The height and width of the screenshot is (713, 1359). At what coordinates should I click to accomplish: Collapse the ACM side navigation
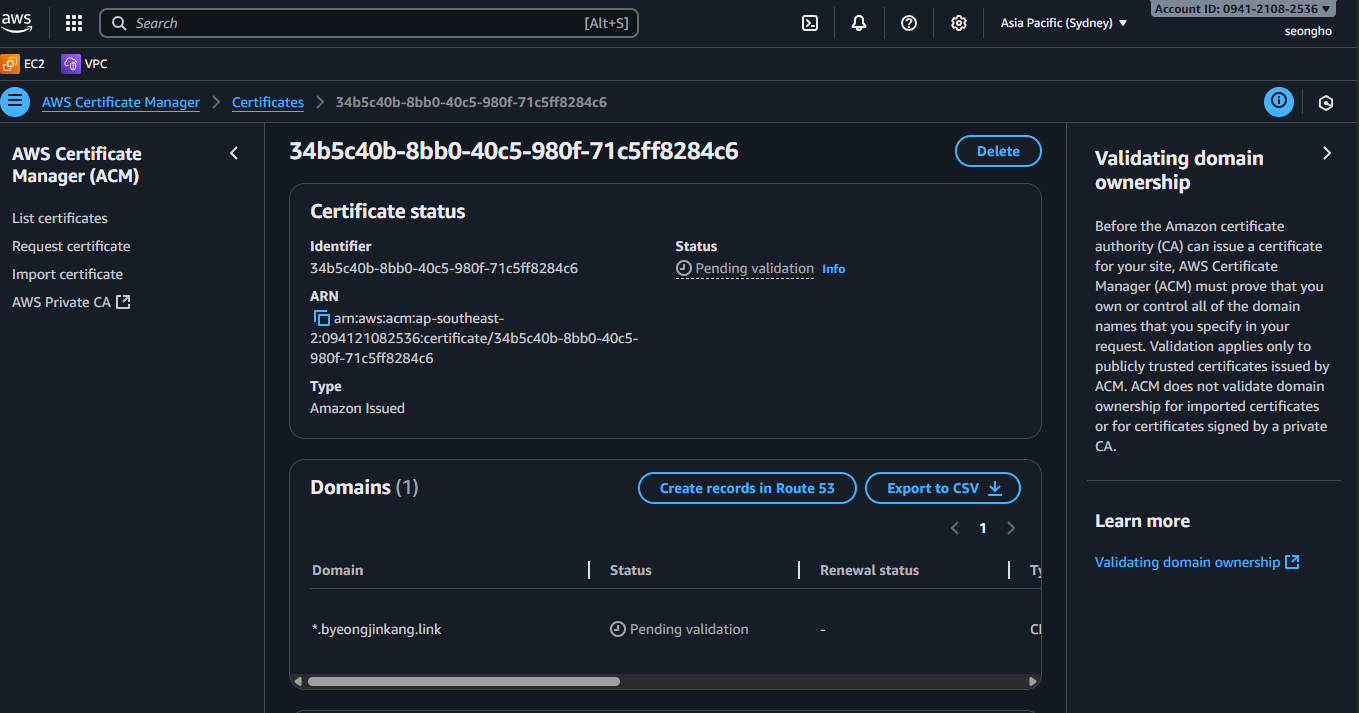[x=234, y=153]
